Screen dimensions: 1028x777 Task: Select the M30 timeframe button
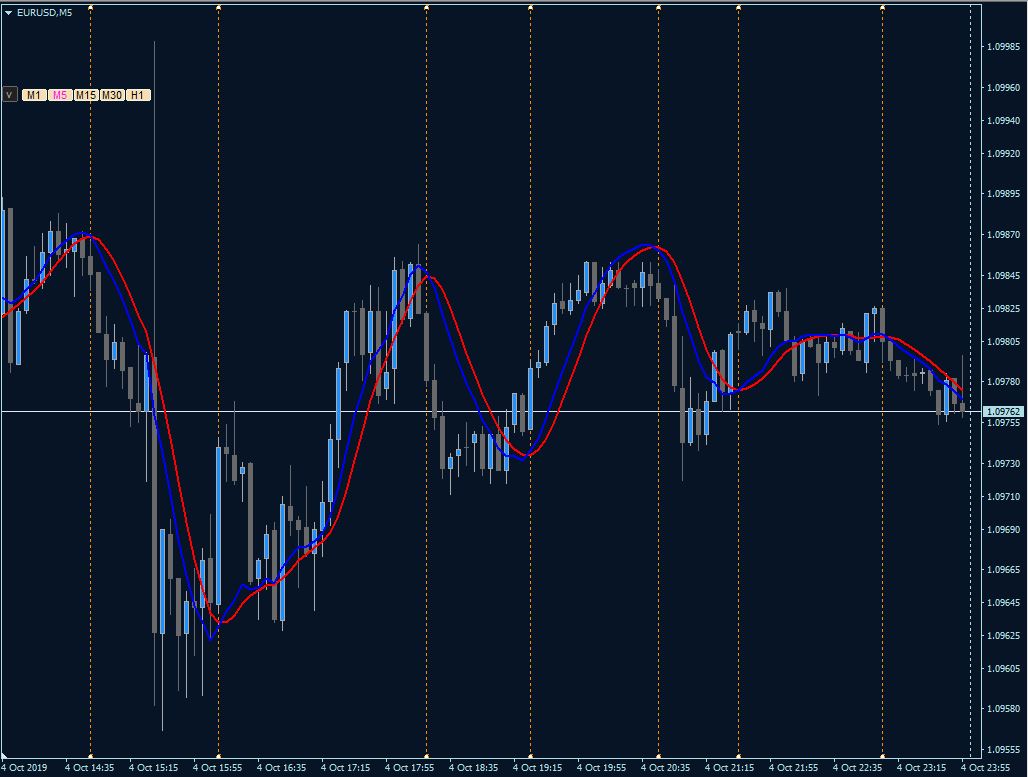click(112, 95)
